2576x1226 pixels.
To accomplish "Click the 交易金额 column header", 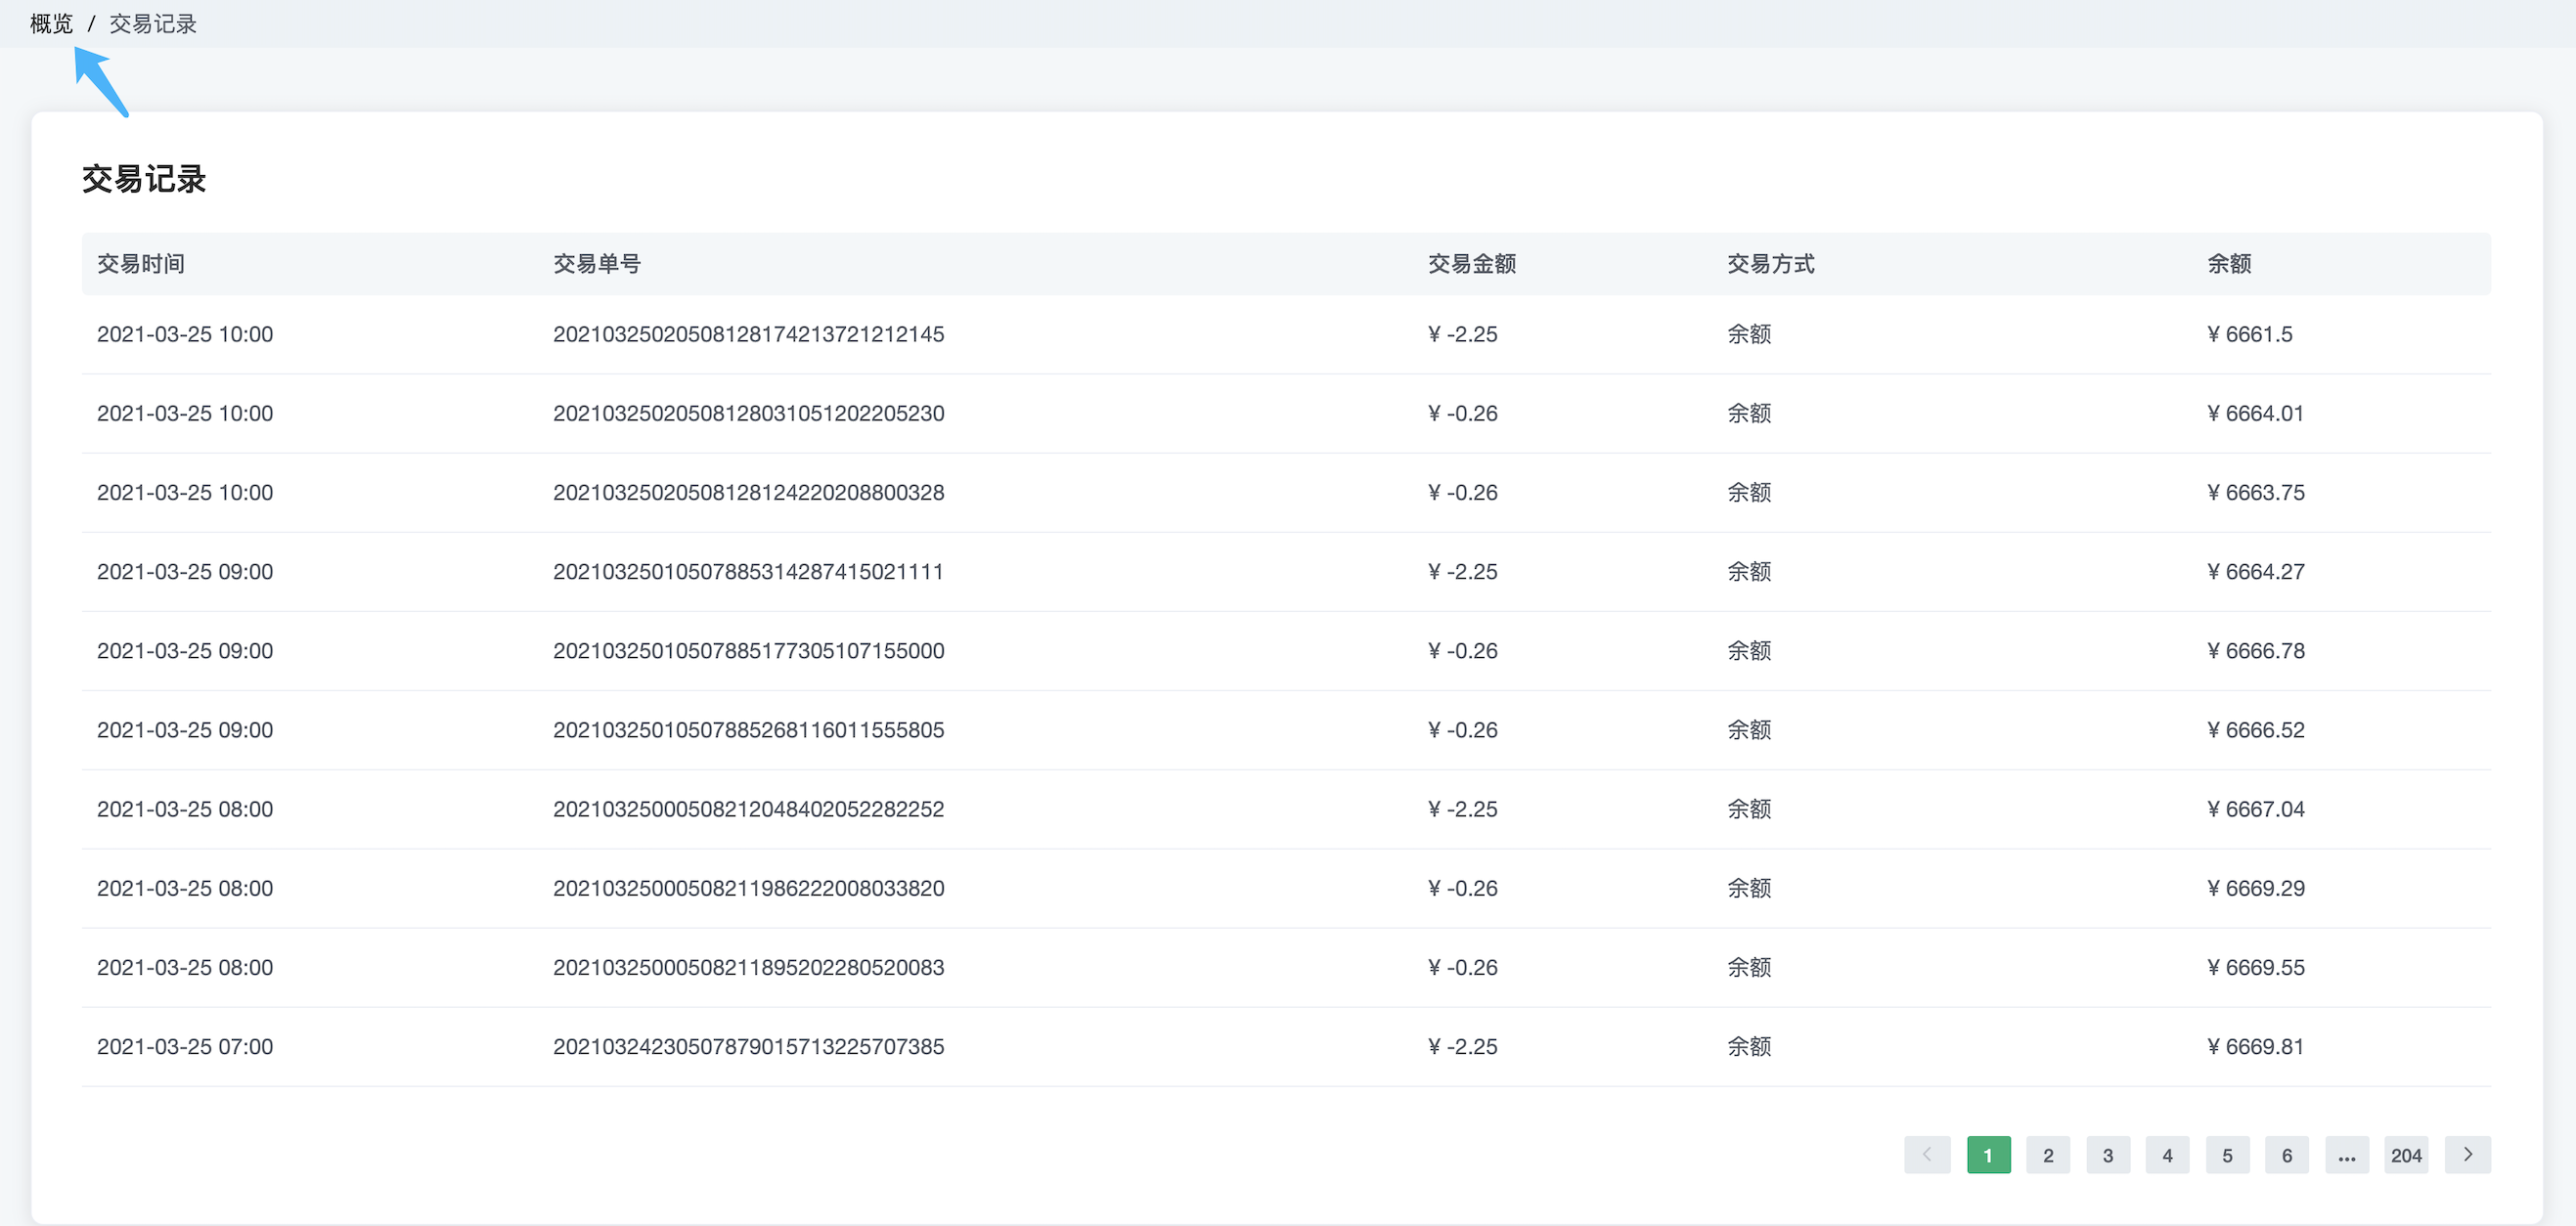I will [1471, 264].
